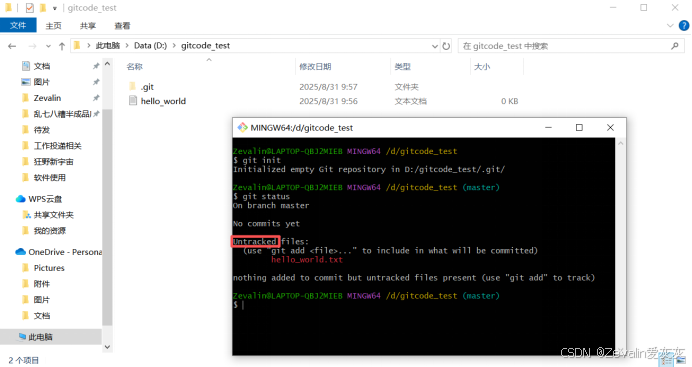Click the Explorer help question mark icon
The image size is (692, 367).
684,26
